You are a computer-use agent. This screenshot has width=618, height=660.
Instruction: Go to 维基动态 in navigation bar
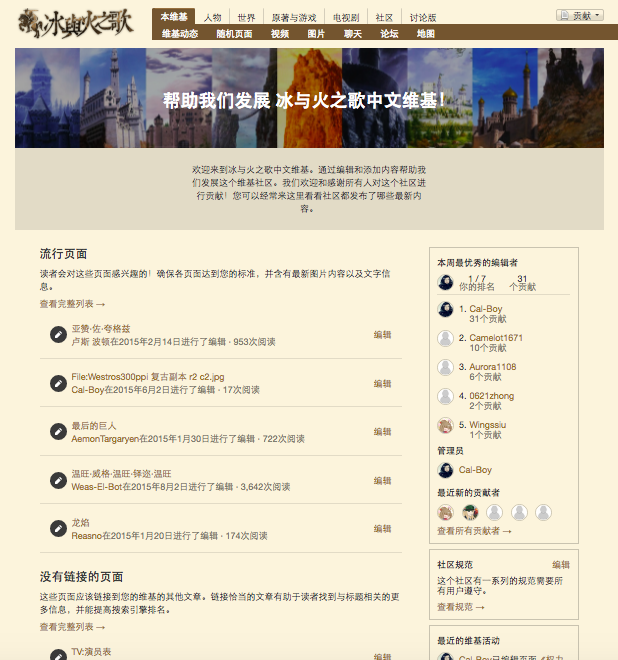[x=180, y=34]
